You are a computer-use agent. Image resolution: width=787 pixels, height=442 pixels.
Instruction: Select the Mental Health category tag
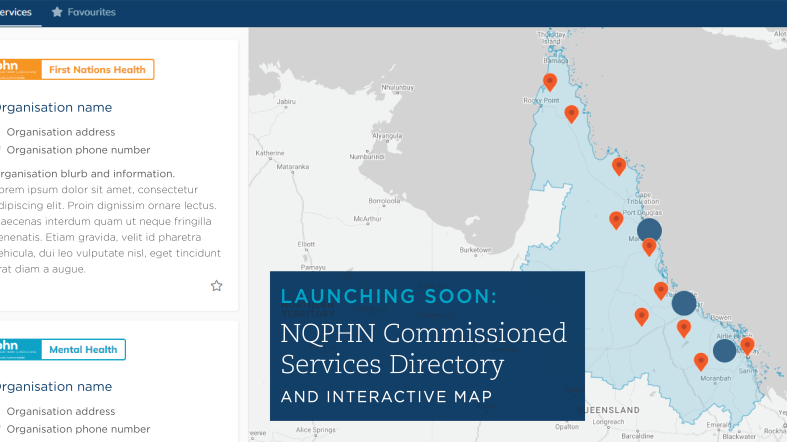(x=83, y=350)
